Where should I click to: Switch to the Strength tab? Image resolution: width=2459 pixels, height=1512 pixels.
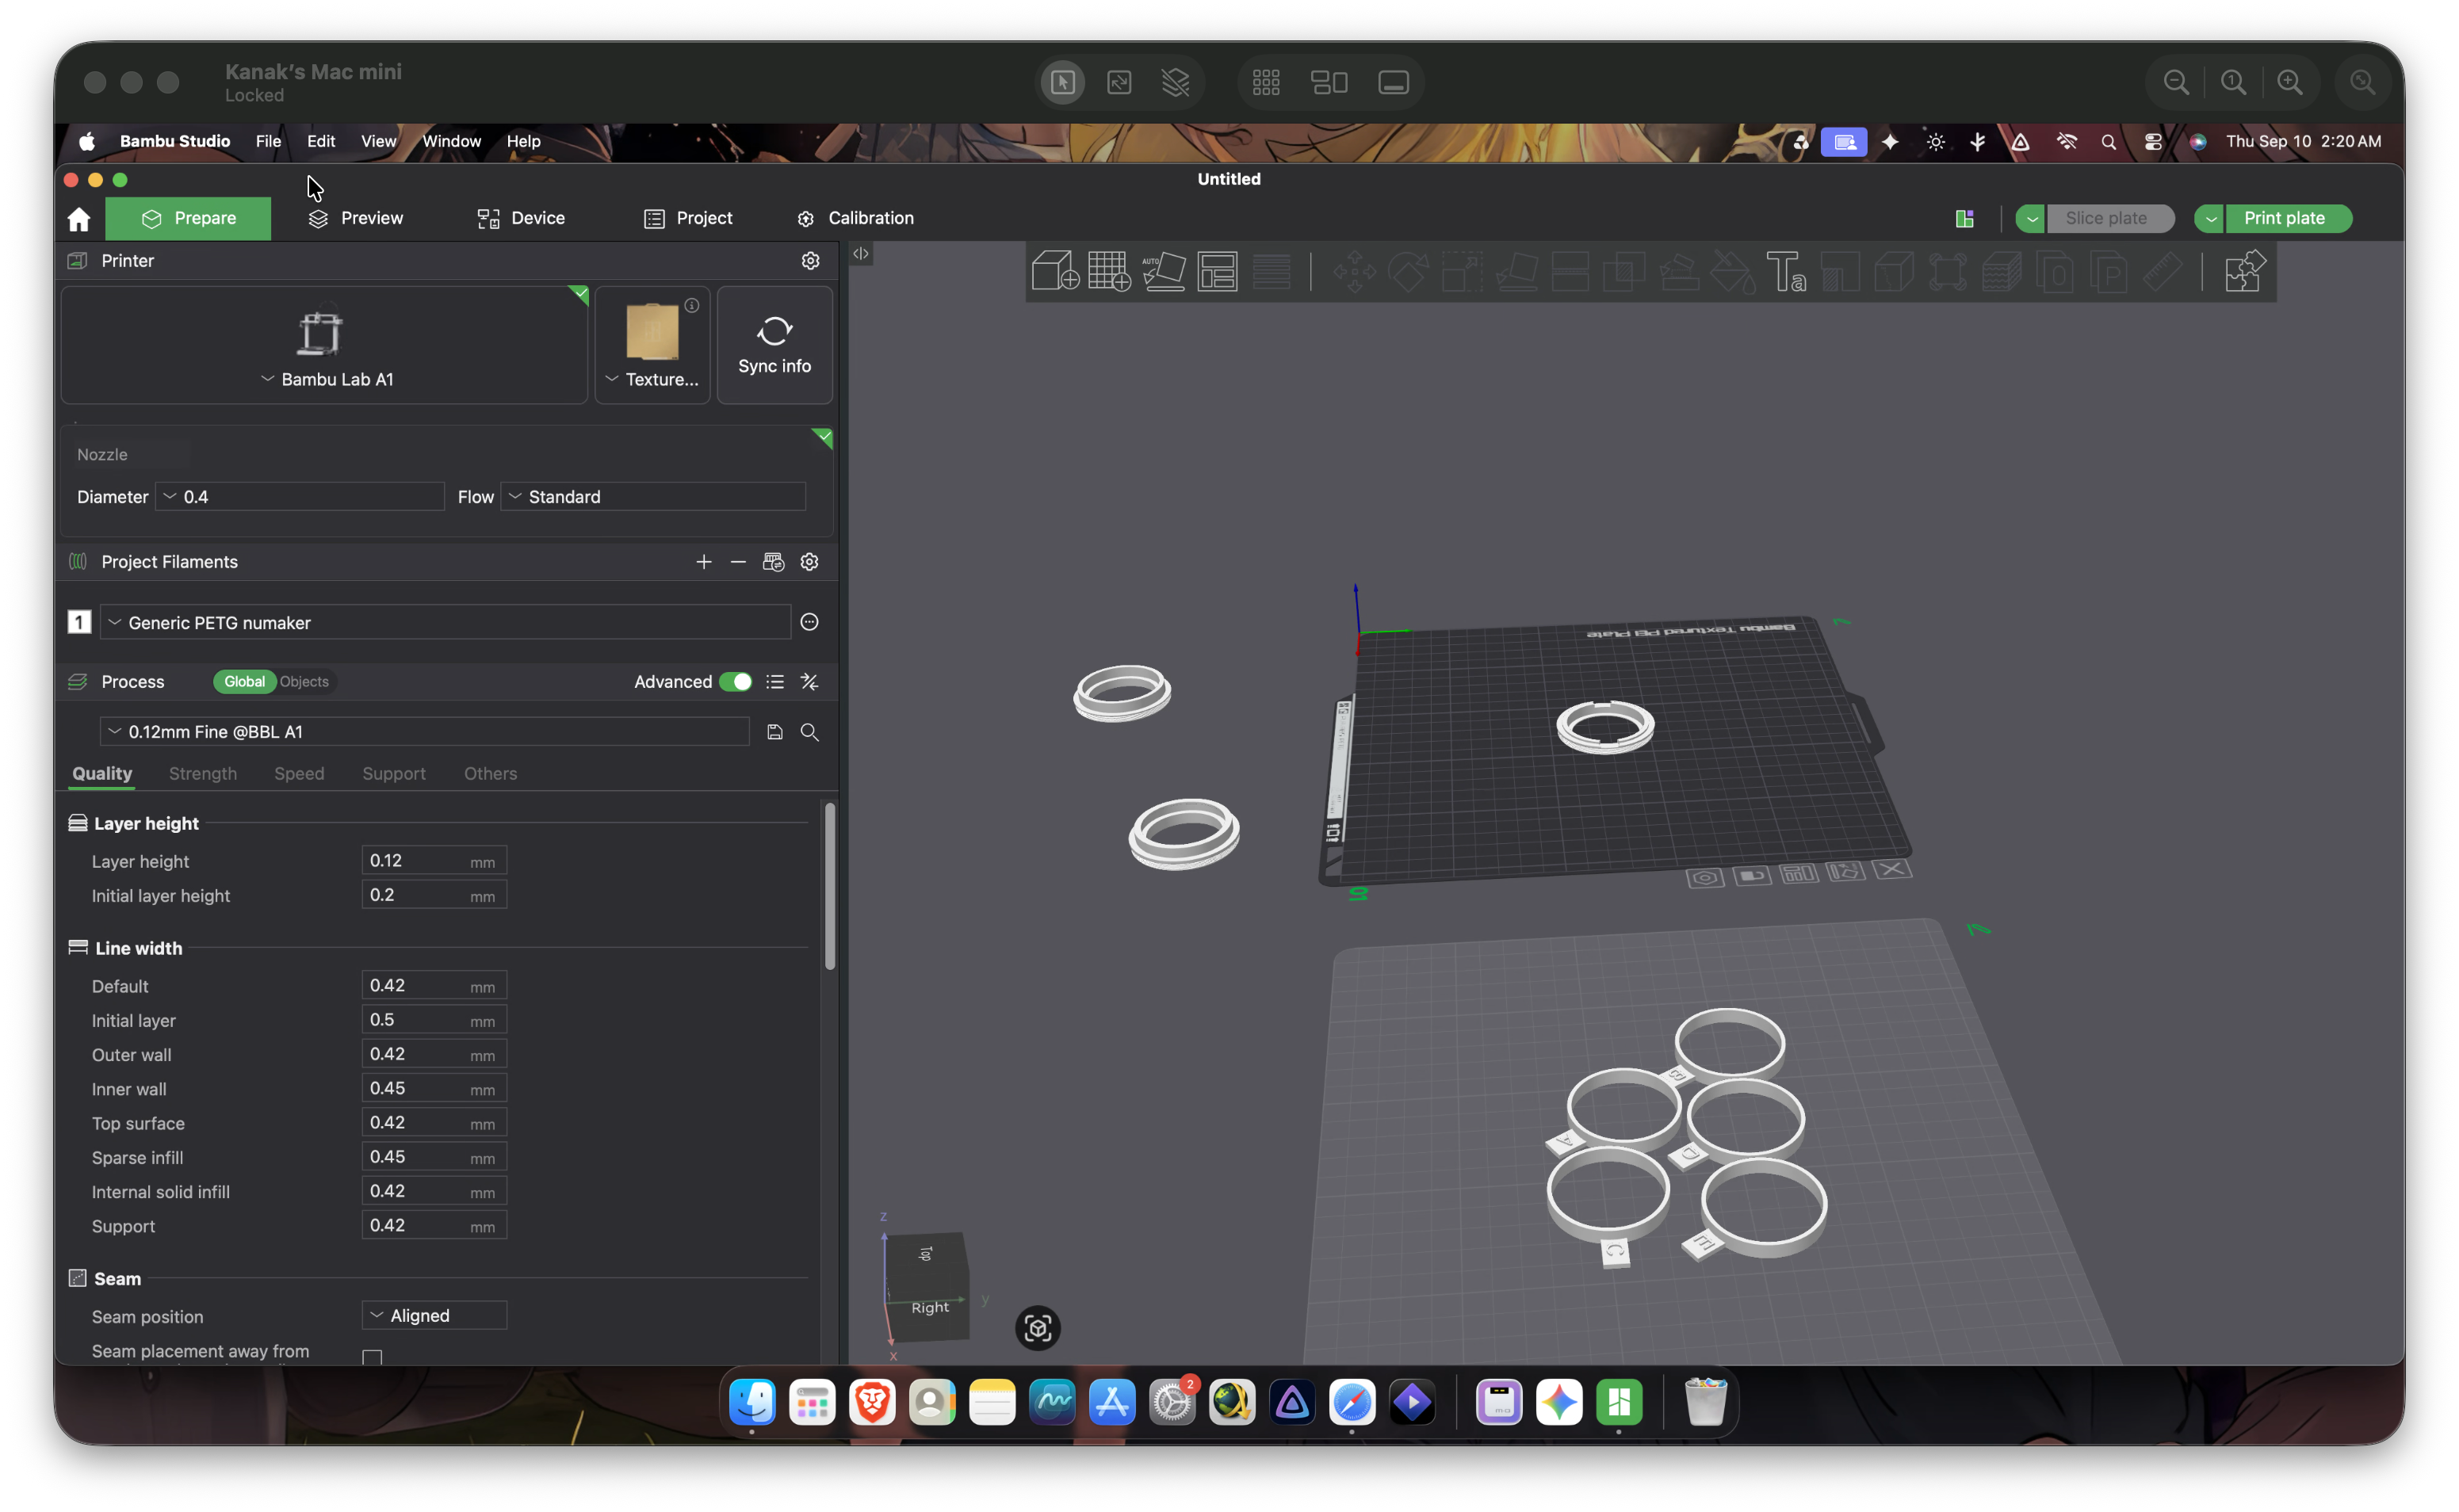[x=203, y=773]
